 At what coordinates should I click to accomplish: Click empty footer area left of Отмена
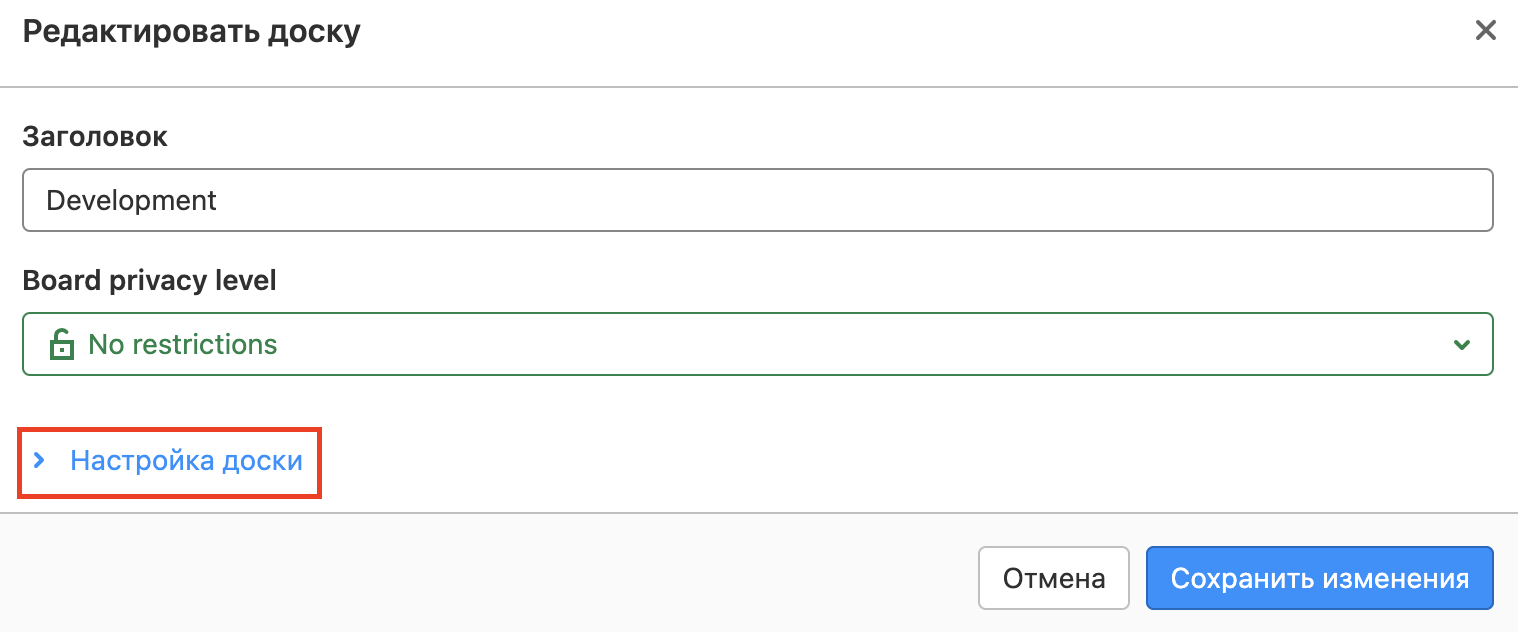500,578
